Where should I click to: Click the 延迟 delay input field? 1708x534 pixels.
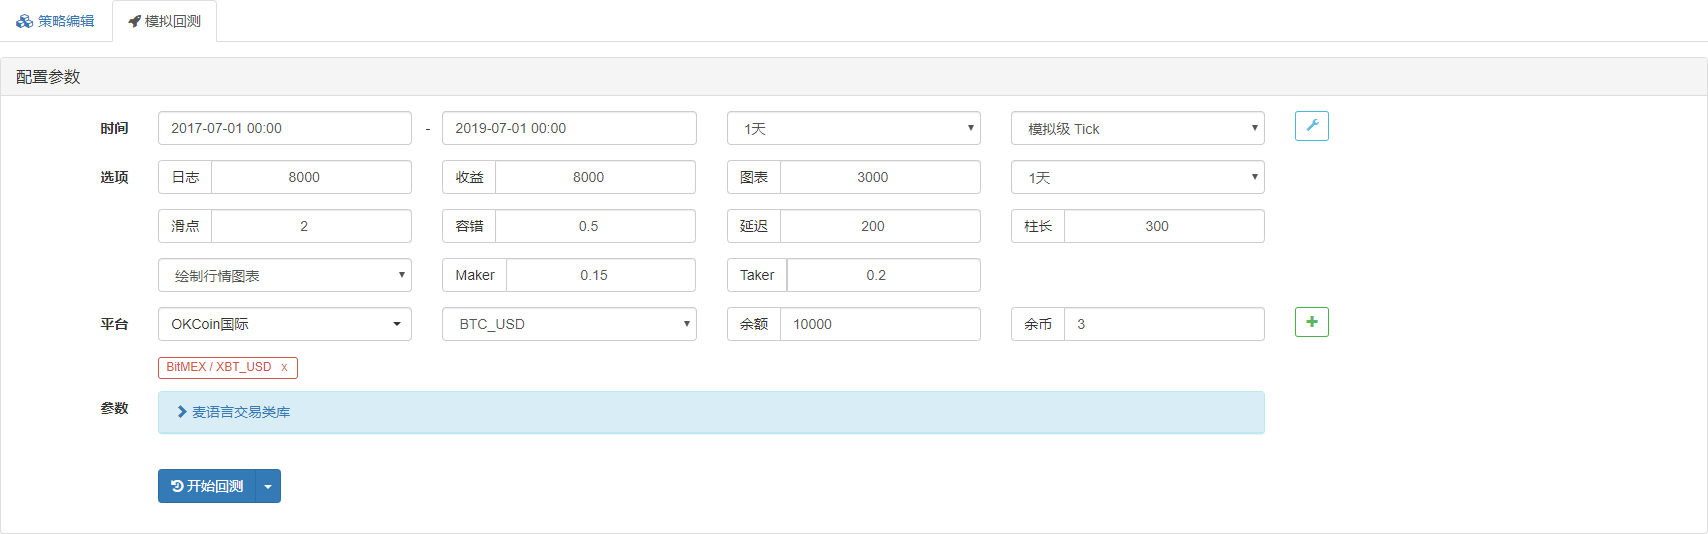878,226
